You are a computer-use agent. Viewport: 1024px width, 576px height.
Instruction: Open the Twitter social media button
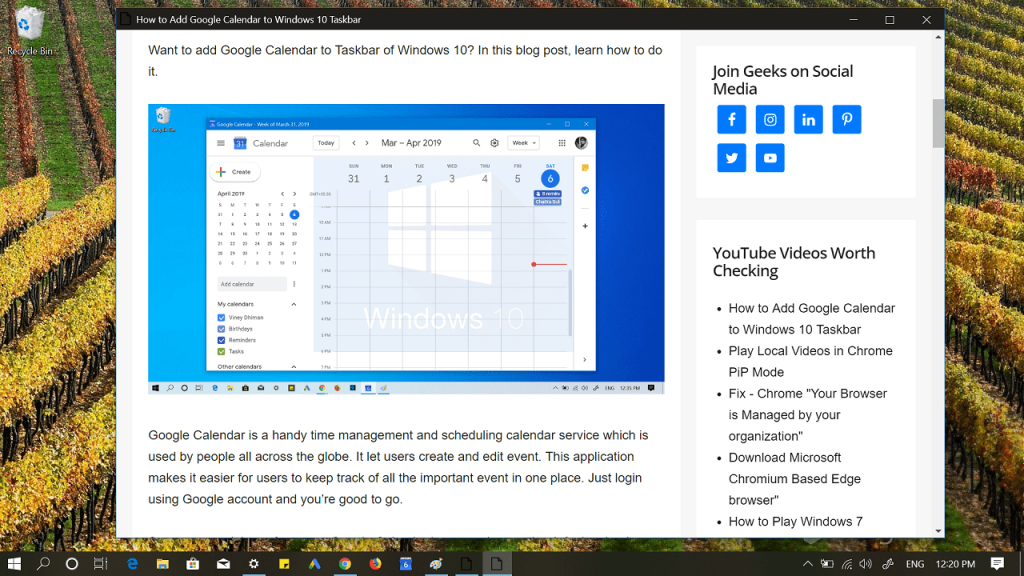(x=731, y=158)
